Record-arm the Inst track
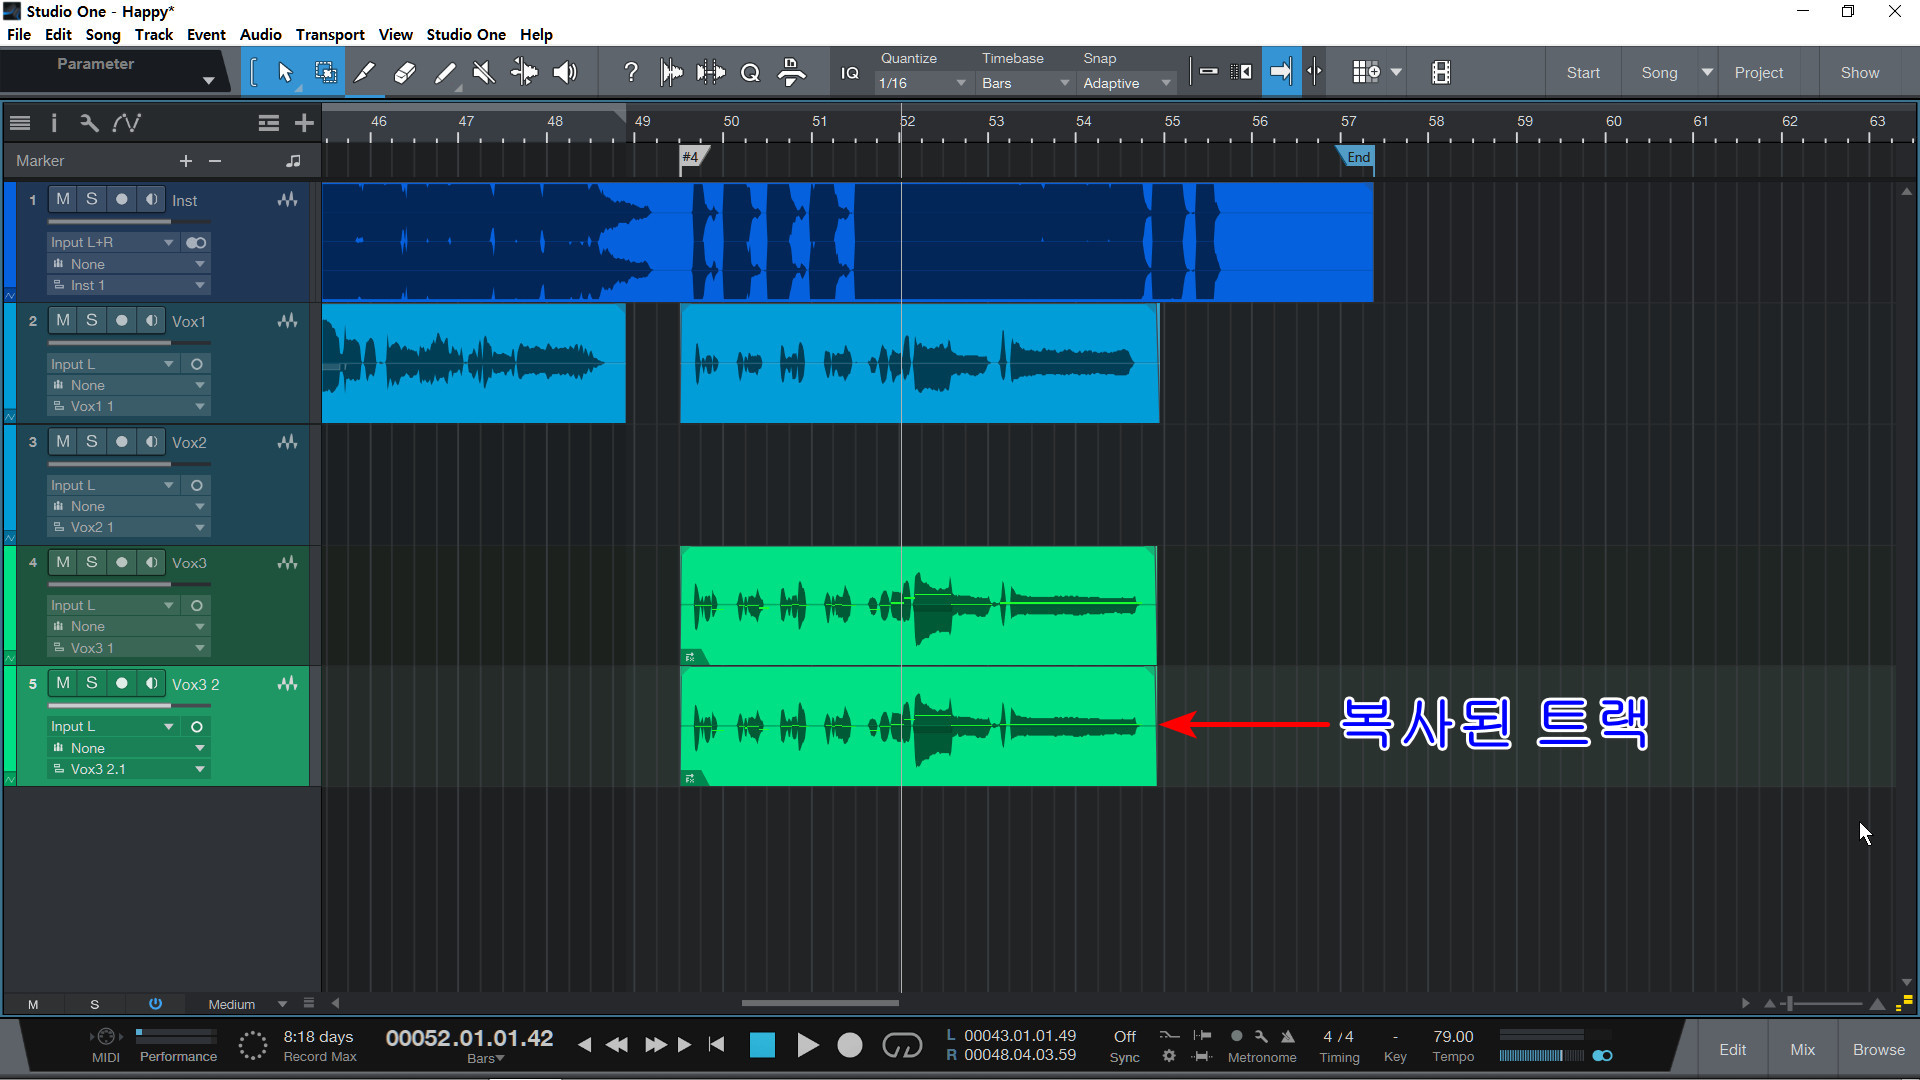The width and height of the screenshot is (1920, 1080). pos(121,199)
